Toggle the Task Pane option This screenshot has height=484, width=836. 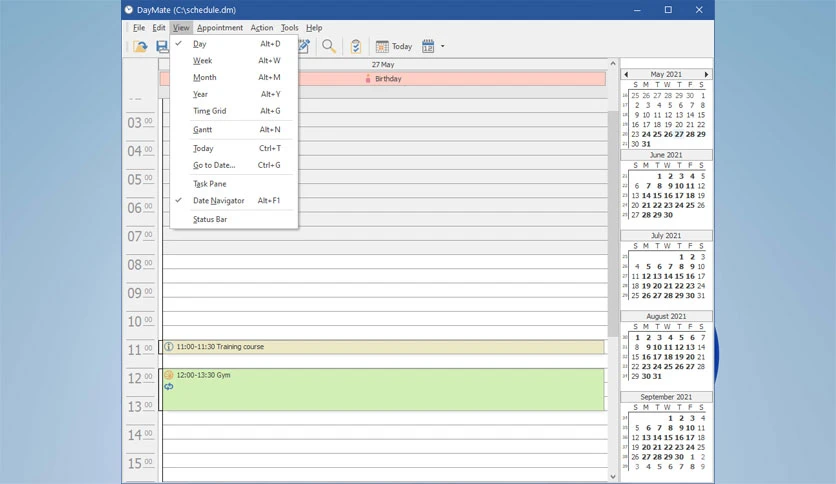[234, 184]
